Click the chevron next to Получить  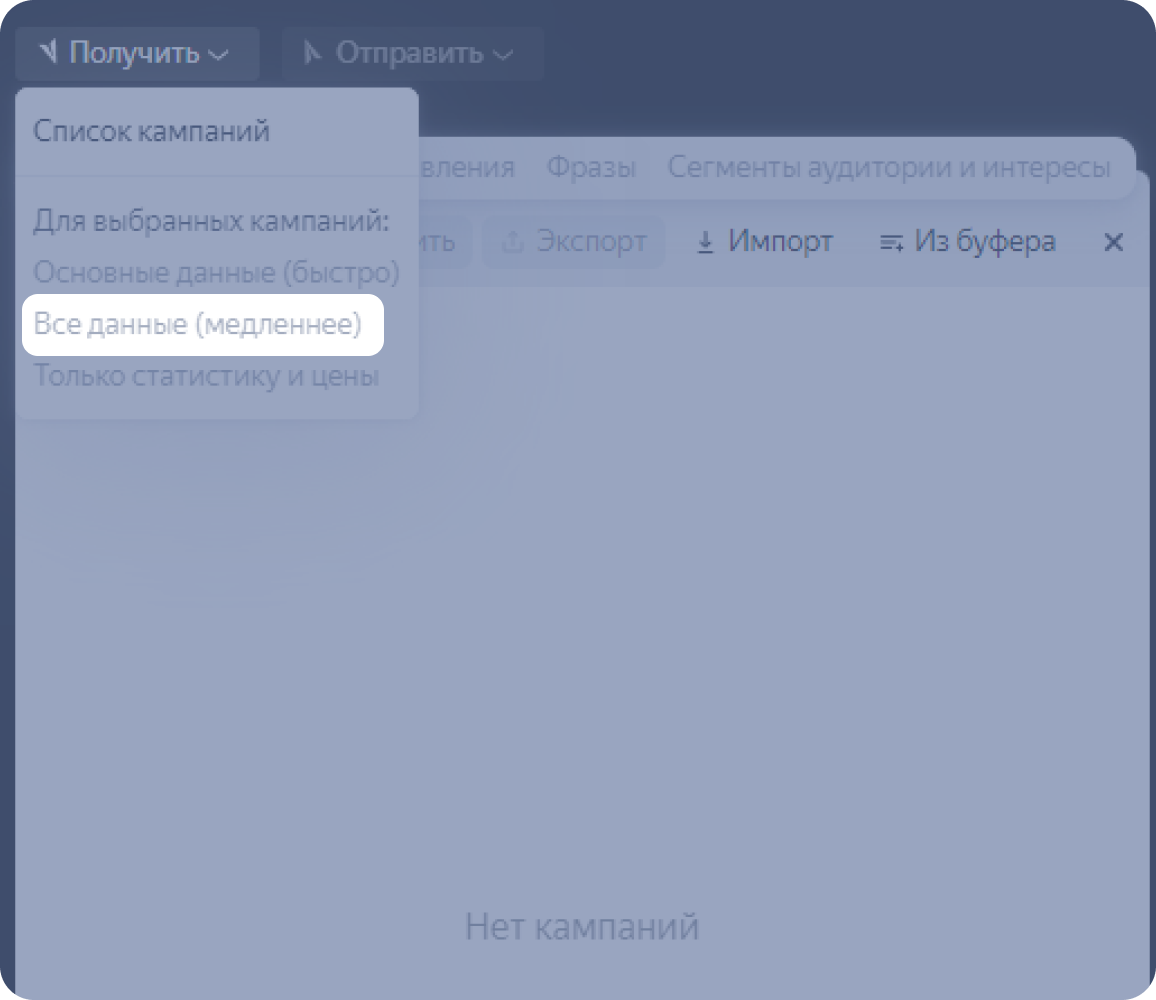pos(217,55)
